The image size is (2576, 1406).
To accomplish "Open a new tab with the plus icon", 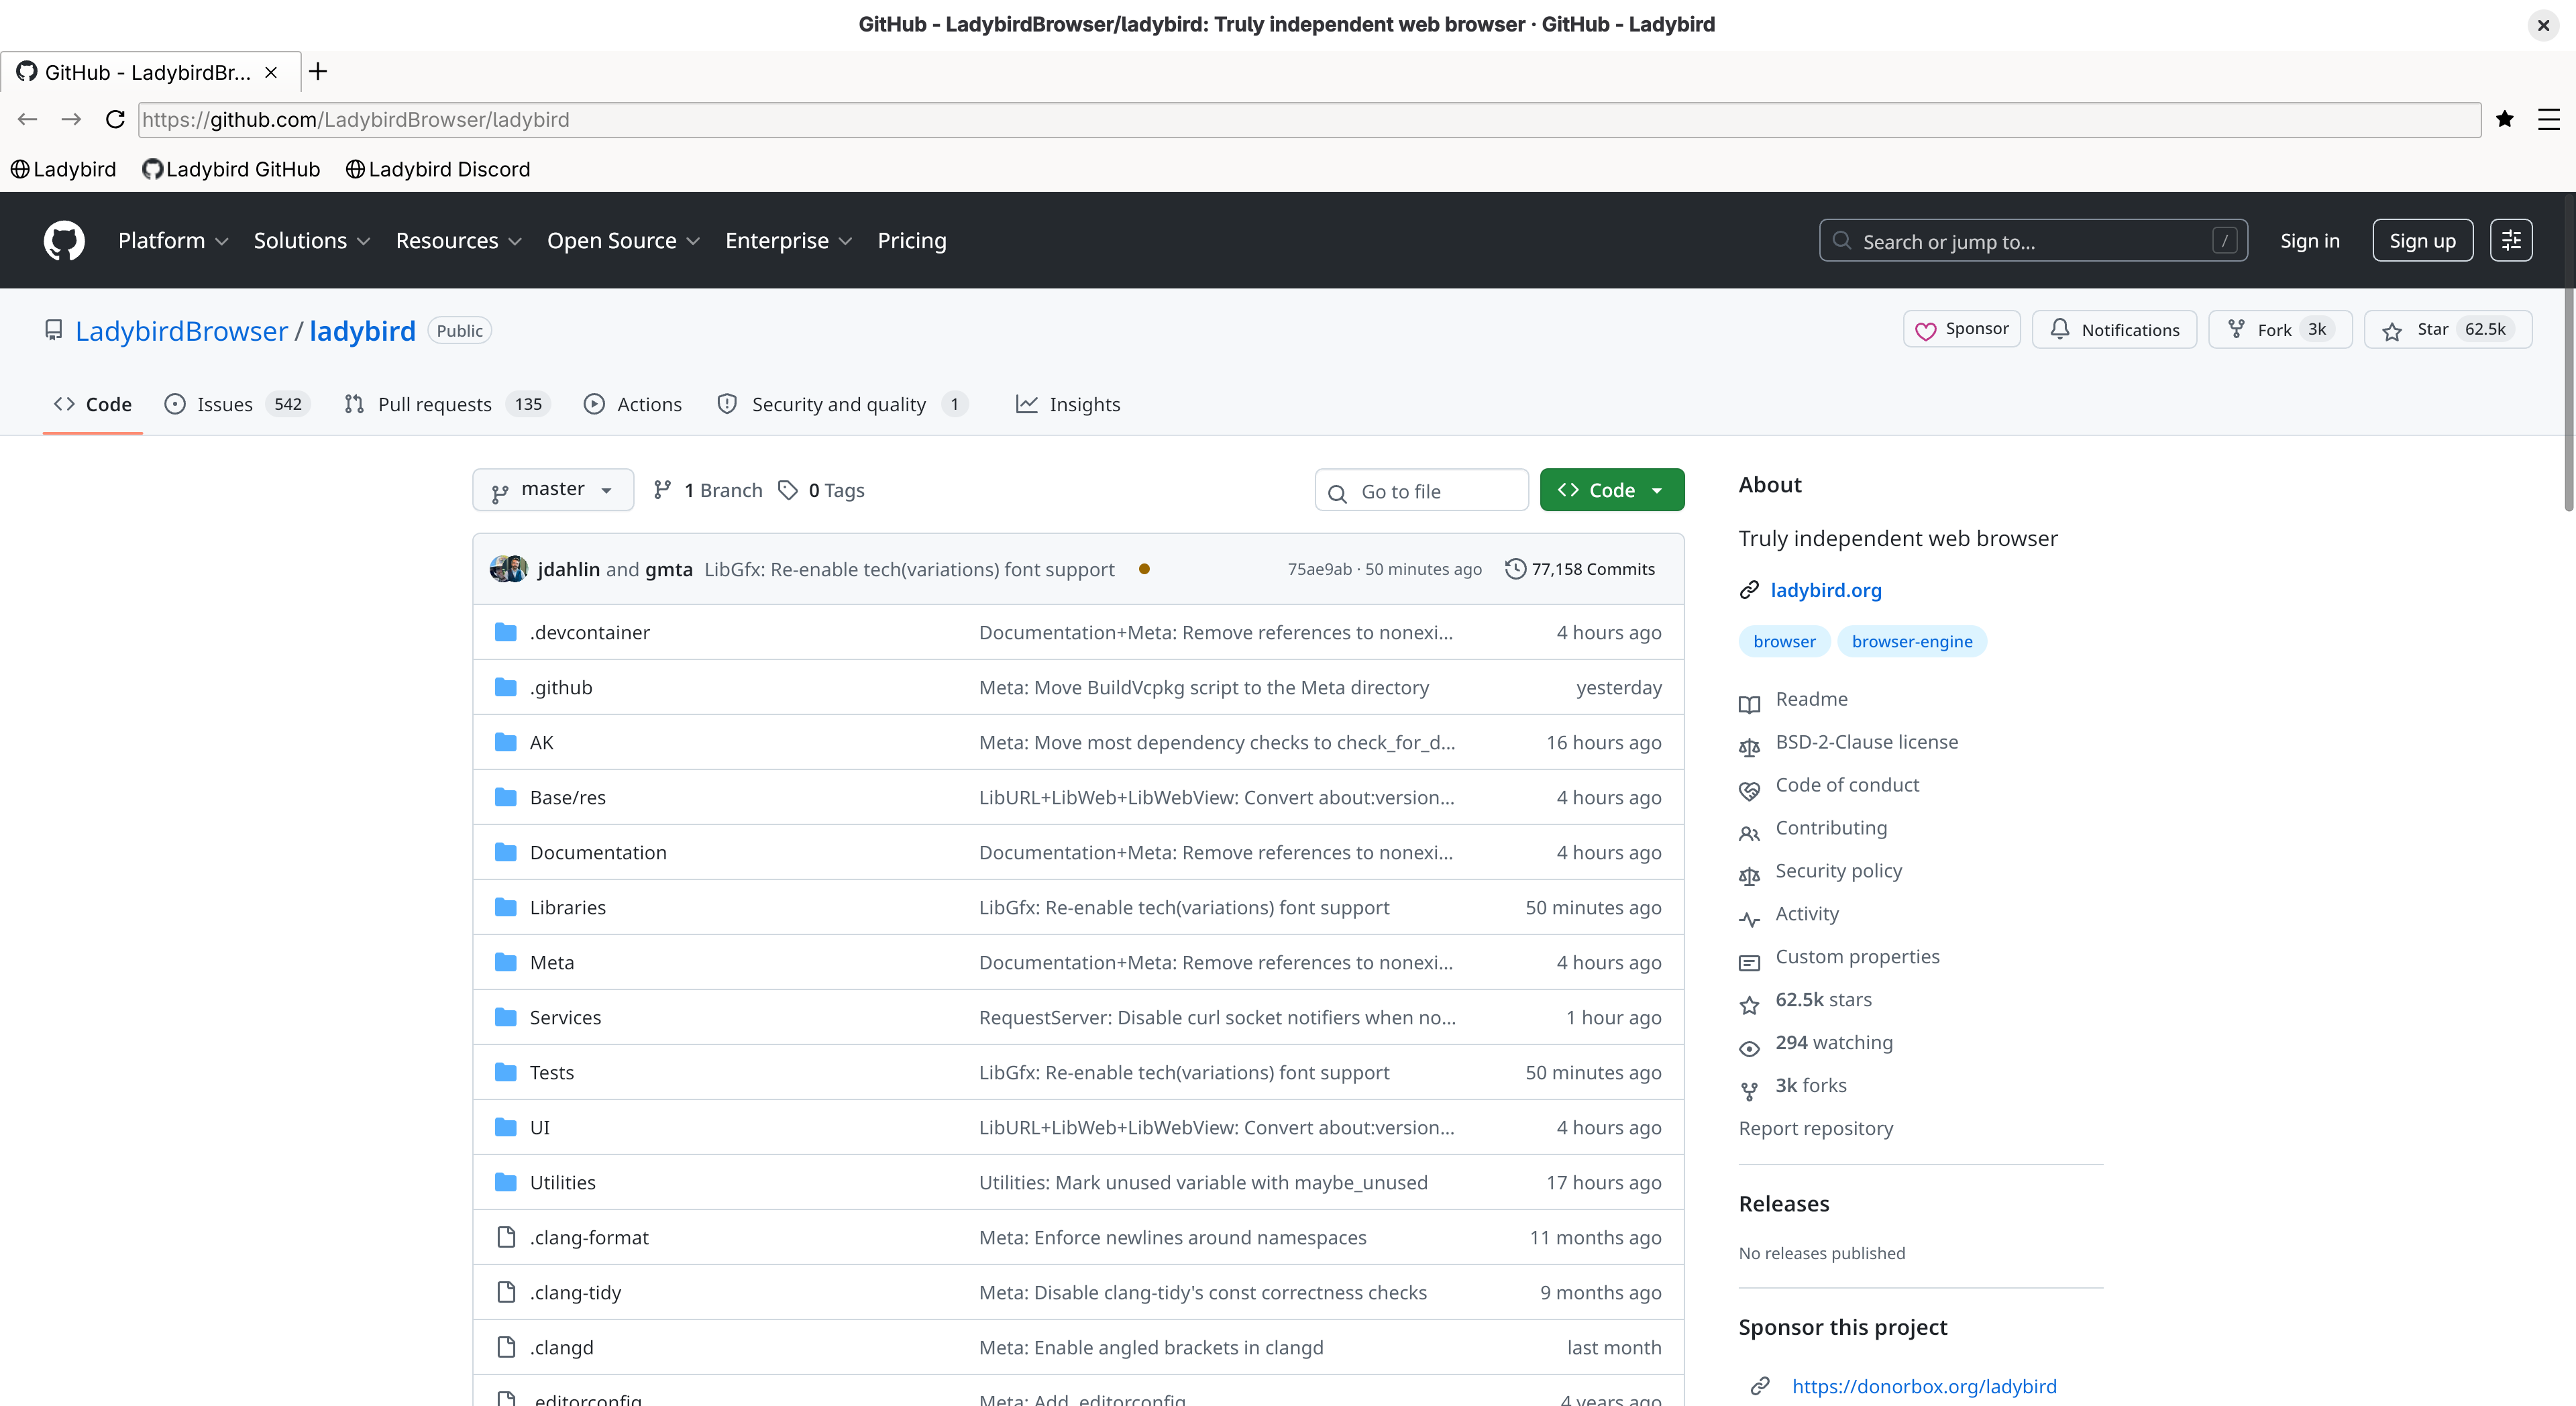I will 318,71.
